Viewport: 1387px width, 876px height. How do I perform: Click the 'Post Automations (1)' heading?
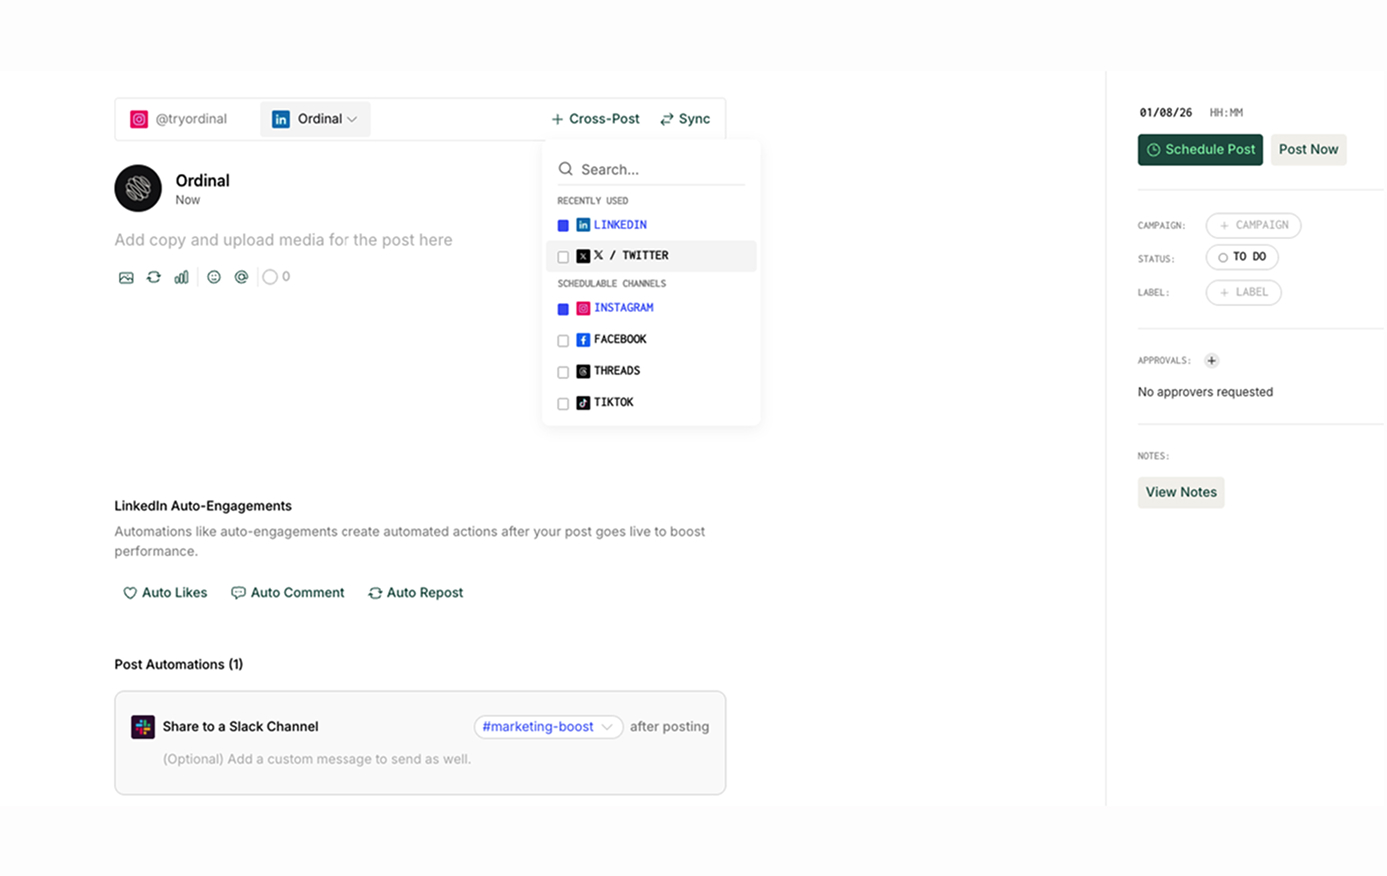click(178, 664)
